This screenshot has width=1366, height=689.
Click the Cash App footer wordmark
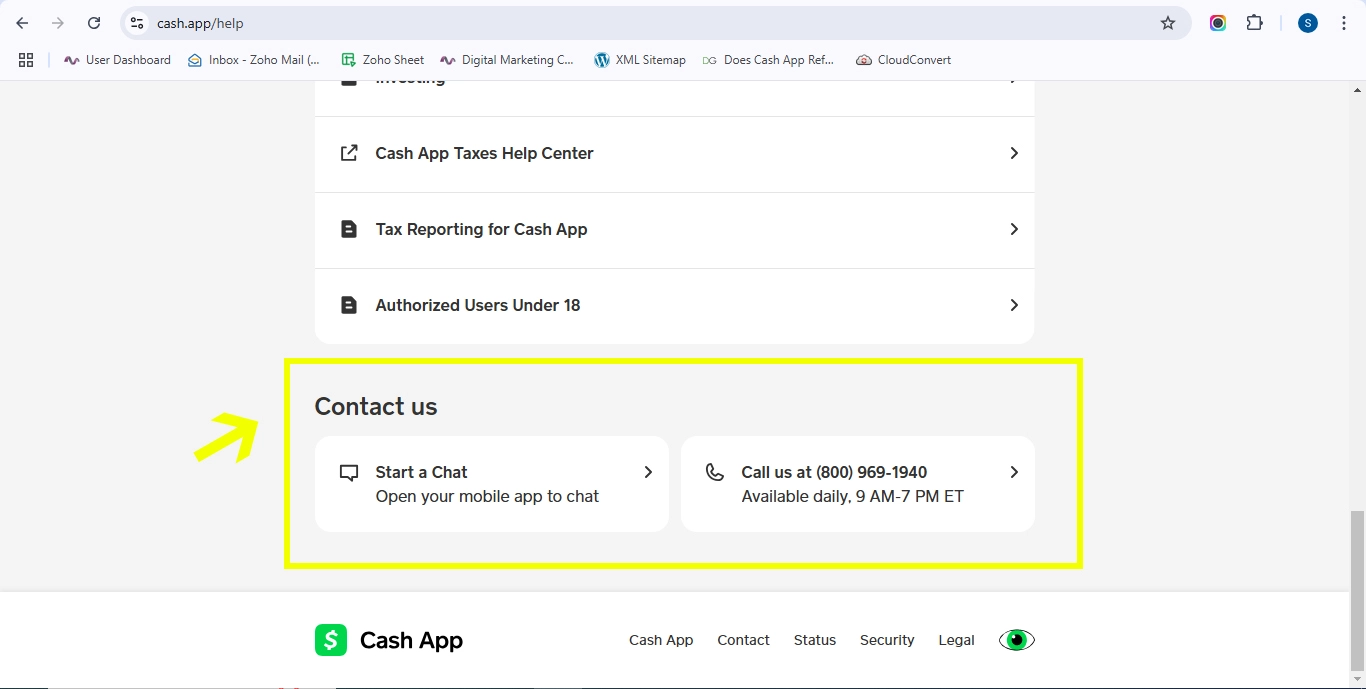411,640
